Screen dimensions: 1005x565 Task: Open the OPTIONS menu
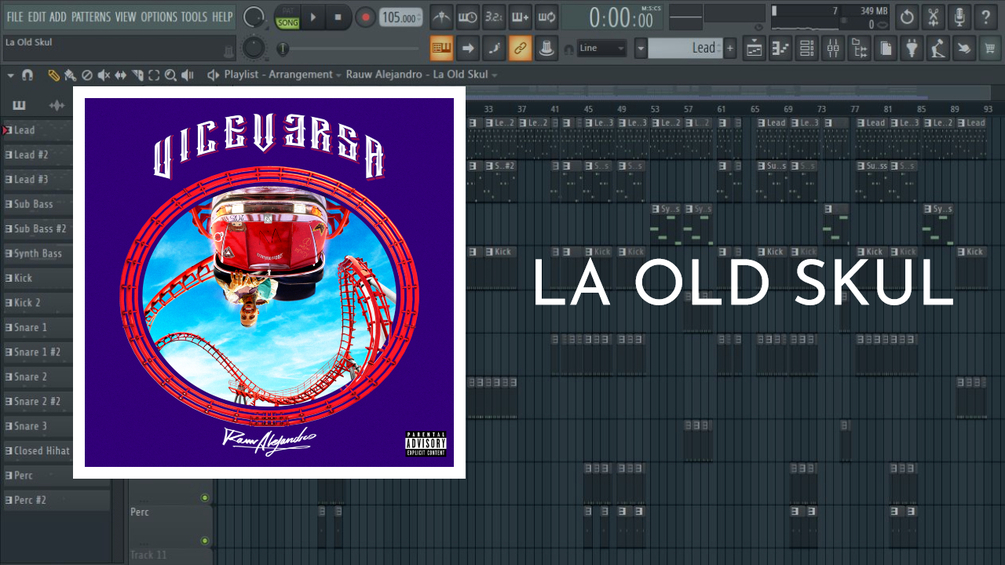click(159, 17)
